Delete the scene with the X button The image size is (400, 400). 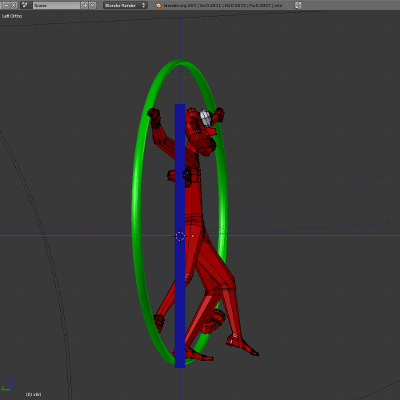click(x=92, y=5)
